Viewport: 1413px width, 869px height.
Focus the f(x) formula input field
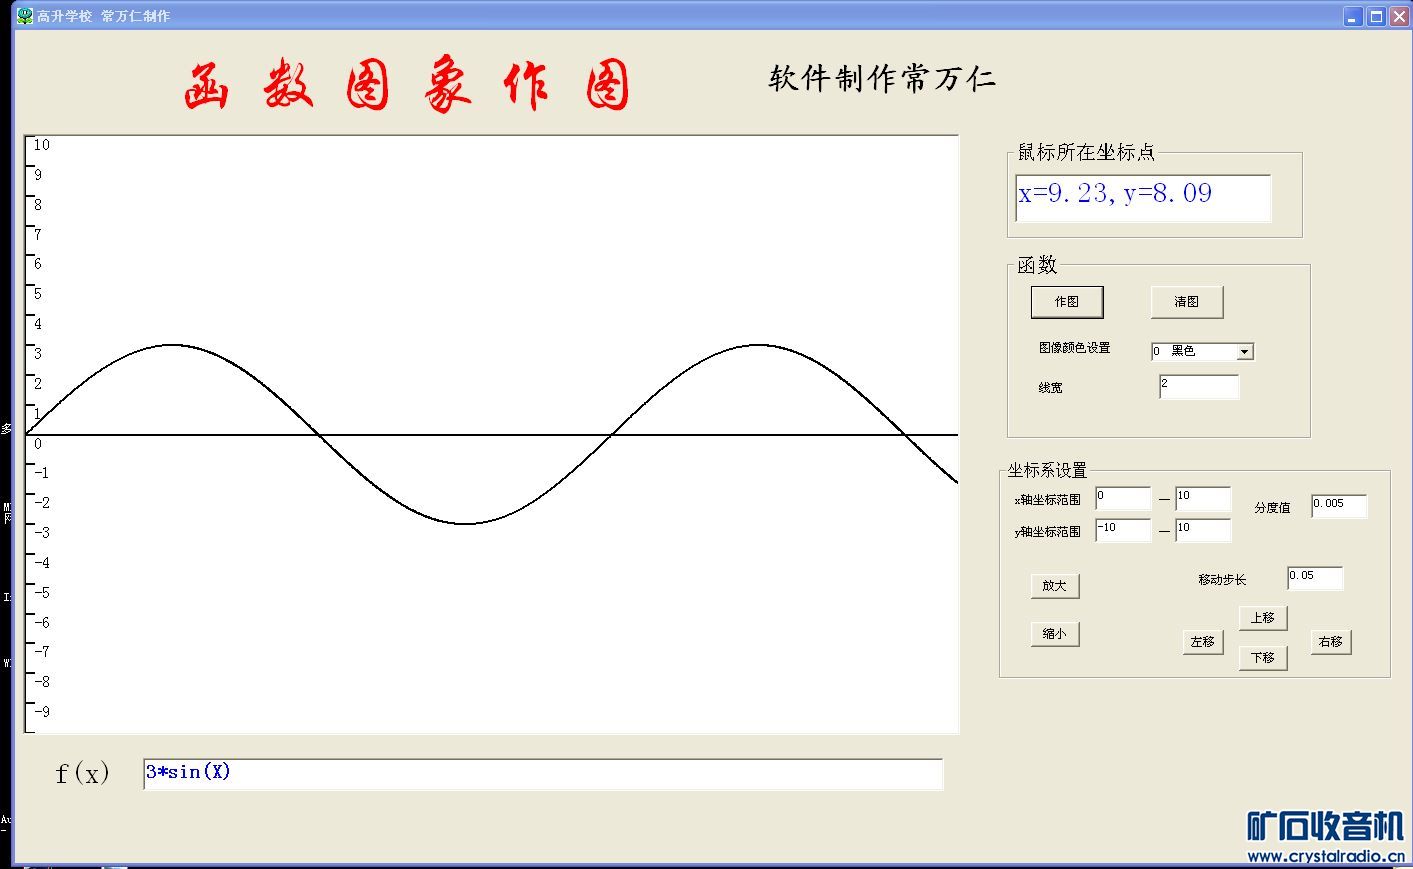click(x=543, y=774)
